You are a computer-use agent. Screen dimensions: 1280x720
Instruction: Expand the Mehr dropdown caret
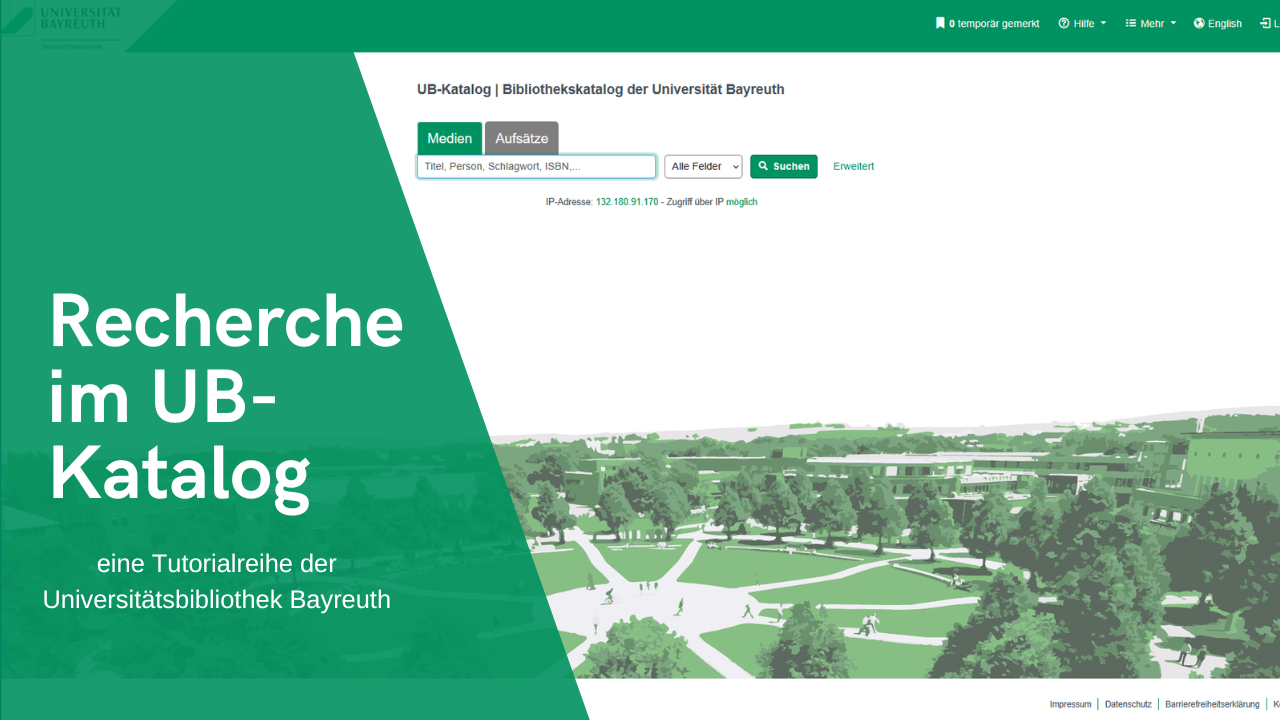pyautogui.click(x=1173, y=23)
